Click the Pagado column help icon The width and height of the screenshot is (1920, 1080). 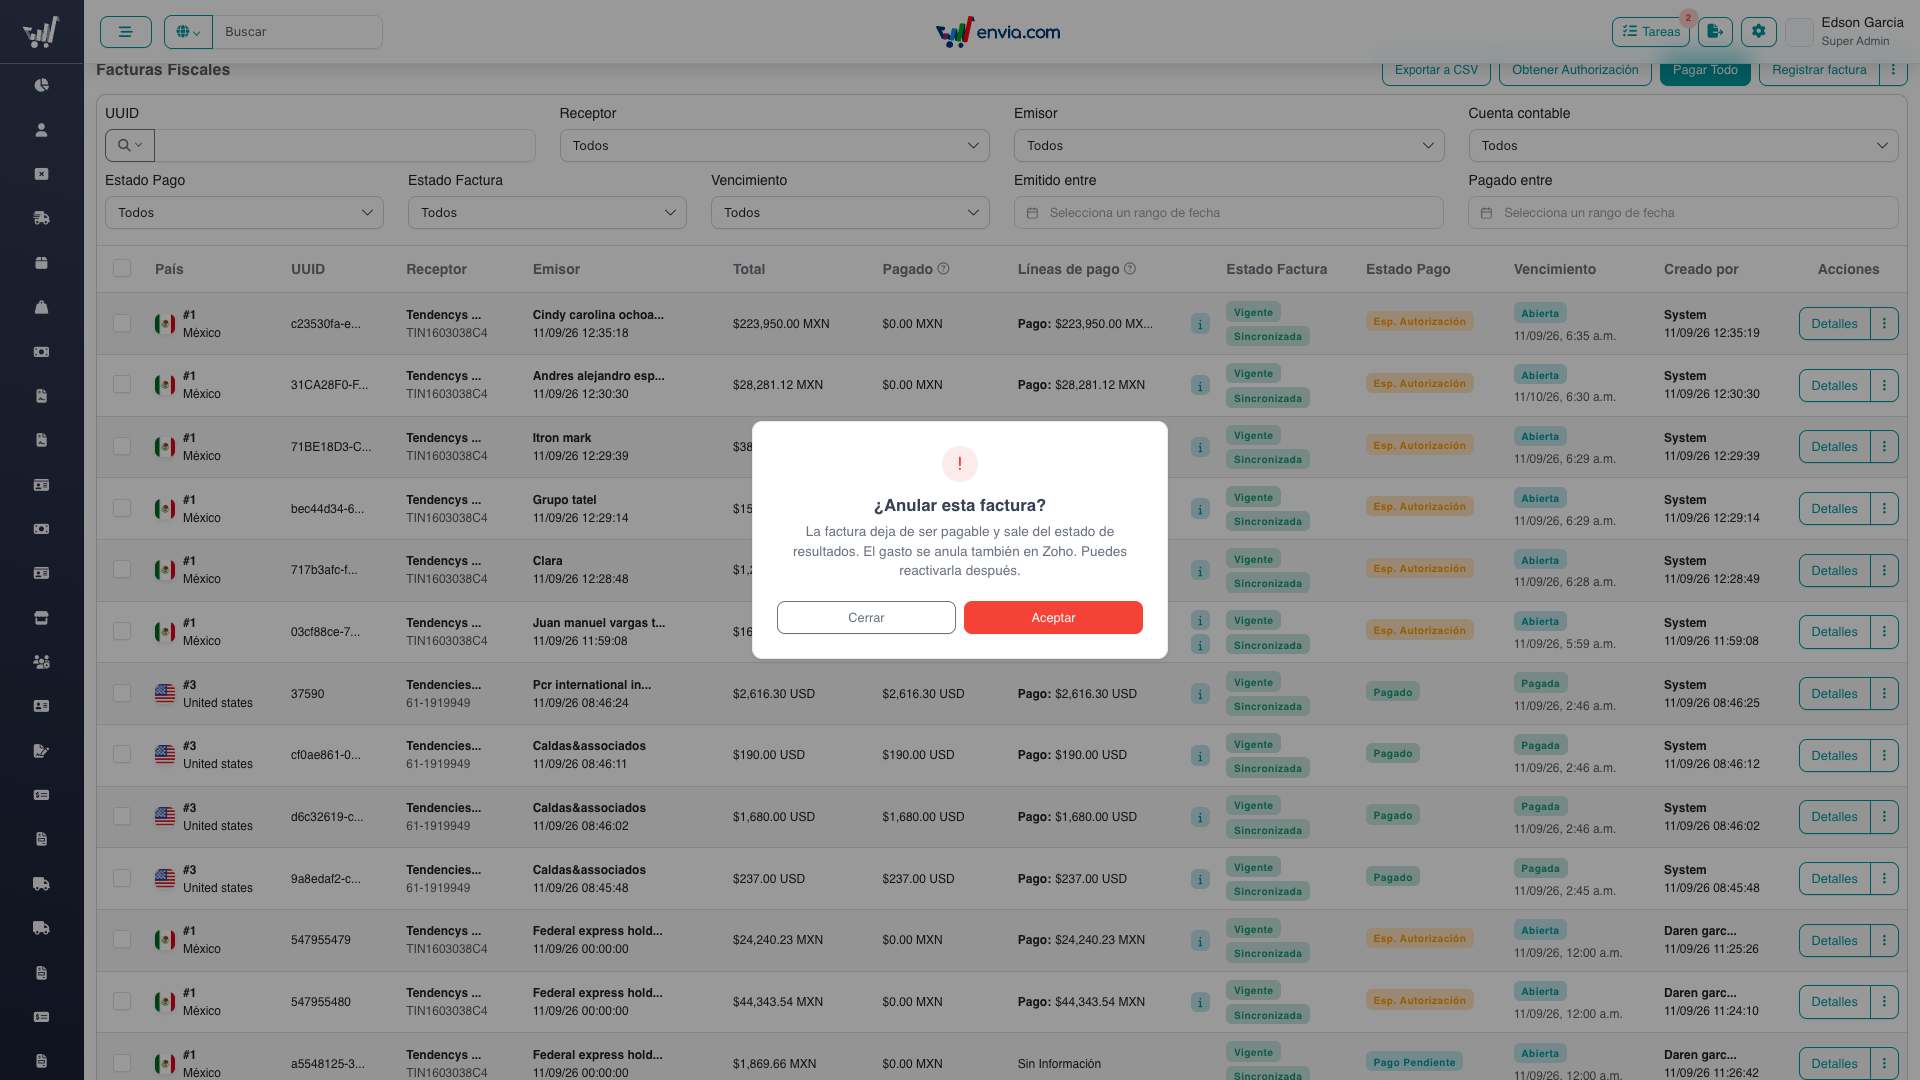click(x=943, y=269)
